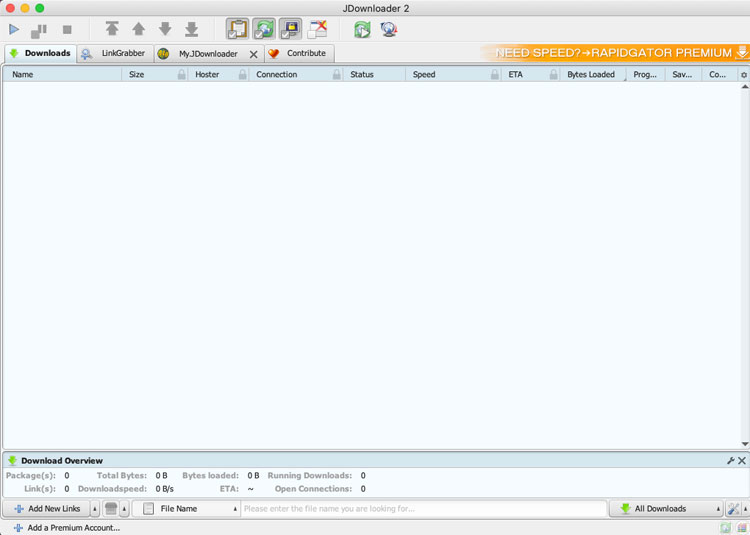Click the clean up (broom) button
The width and height of the screenshot is (750, 535).
point(111,509)
